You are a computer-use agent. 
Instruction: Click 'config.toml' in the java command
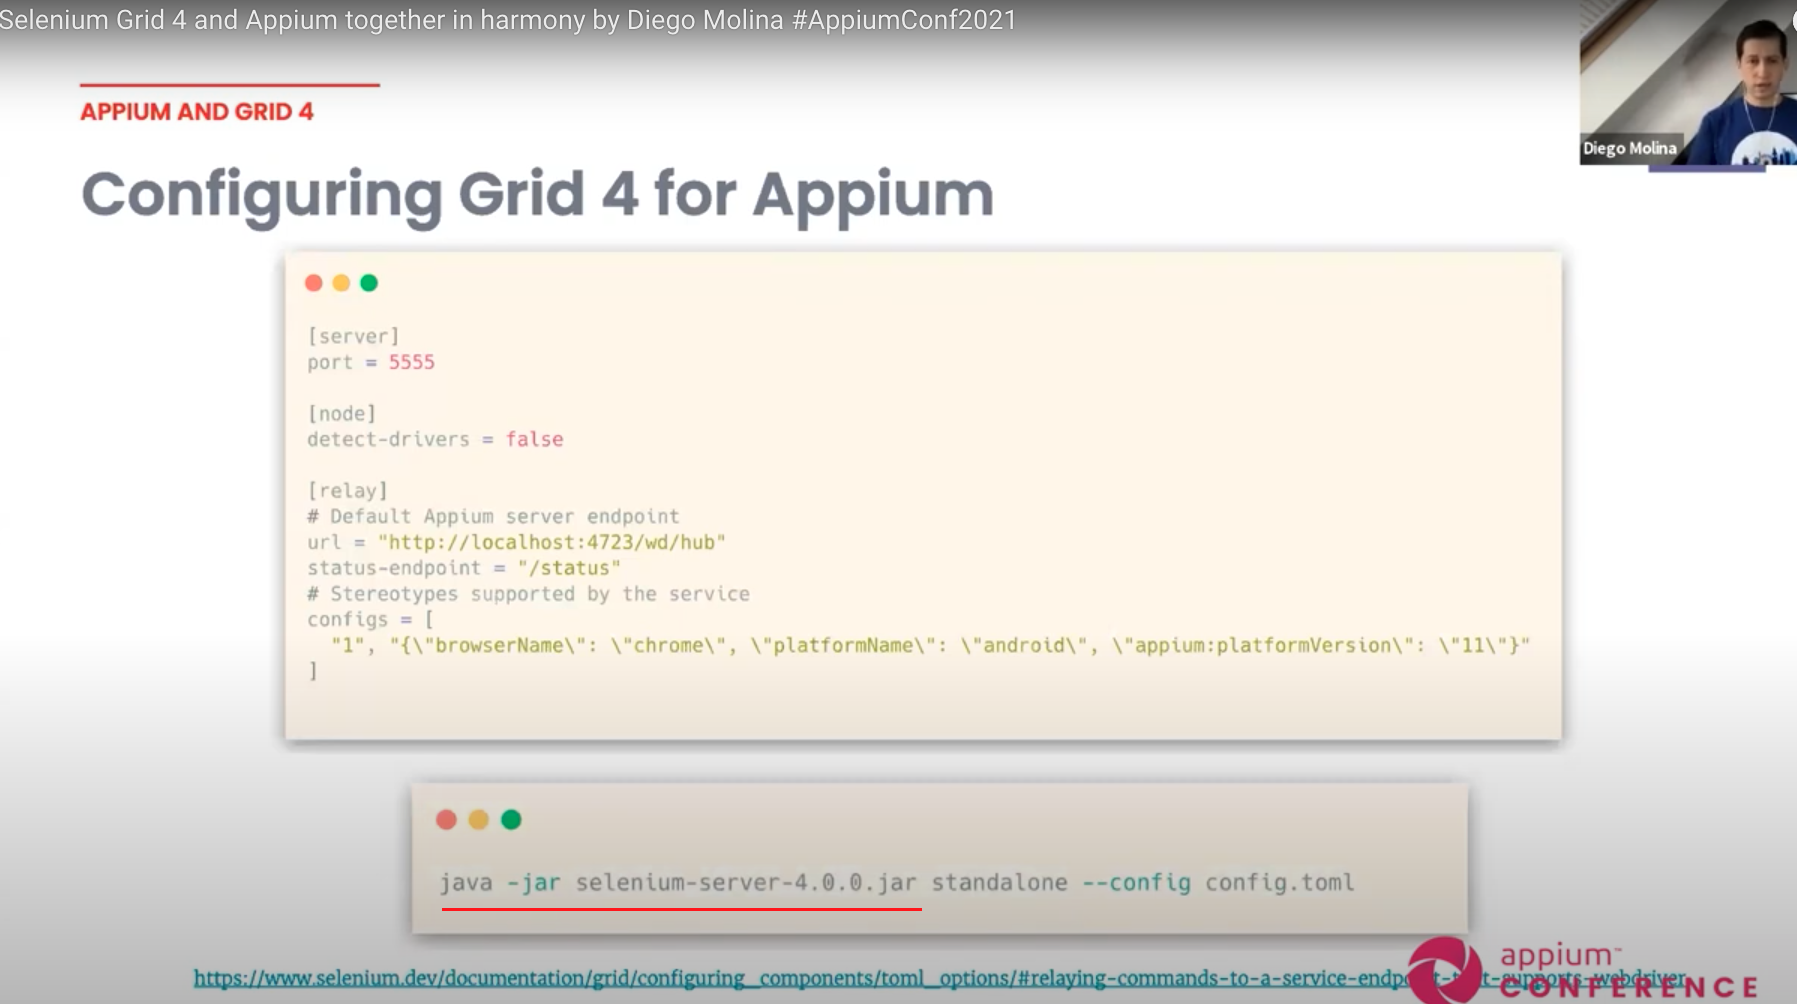tap(1279, 883)
